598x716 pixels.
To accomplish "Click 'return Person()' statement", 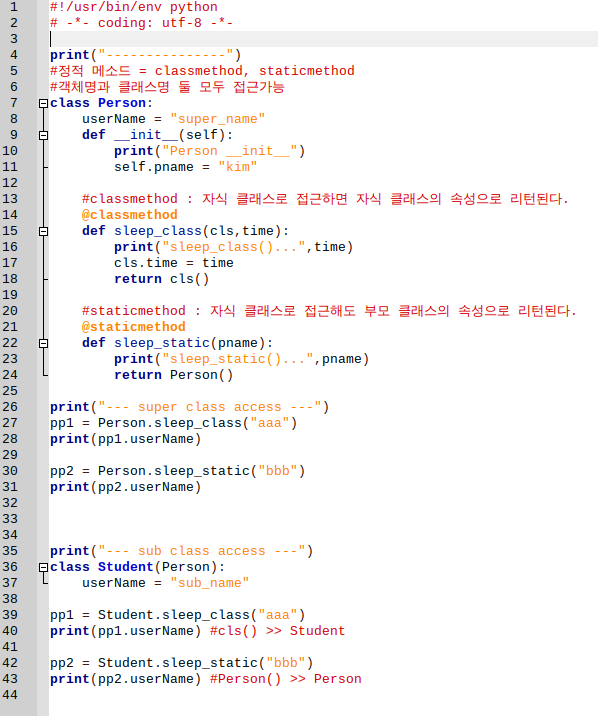I will coord(173,375).
